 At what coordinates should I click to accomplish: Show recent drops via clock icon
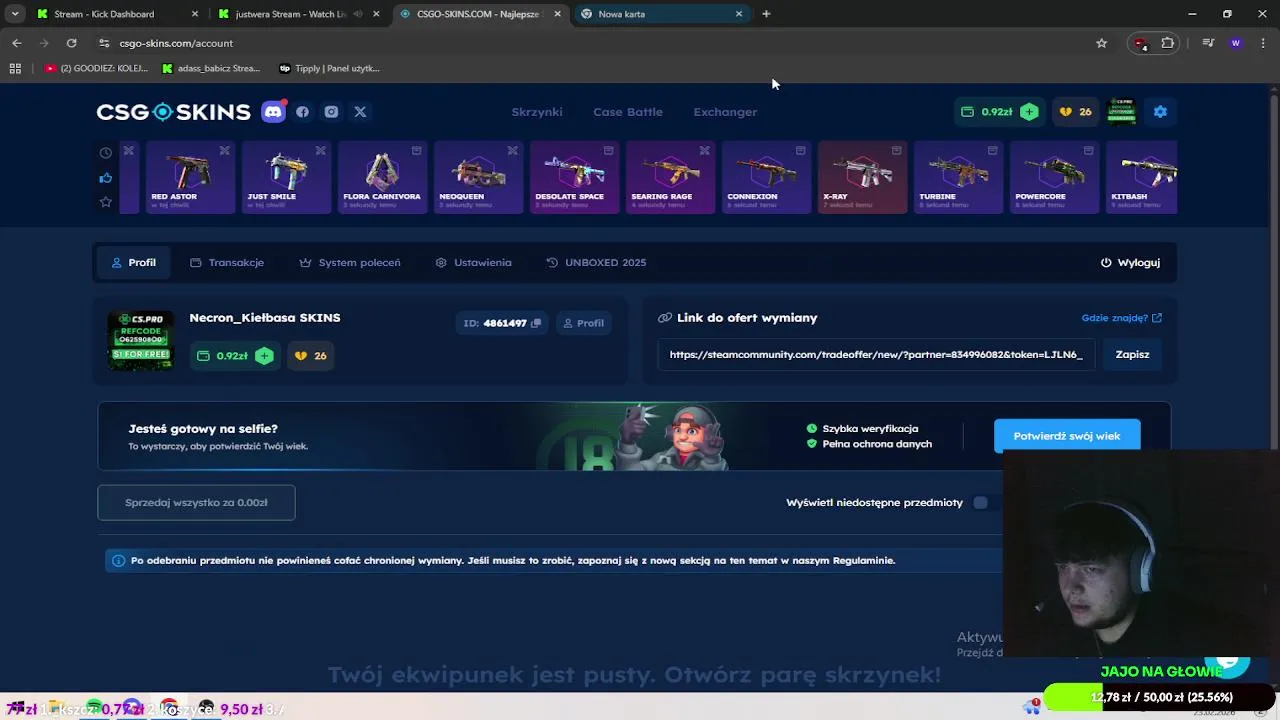[x=105, y=153]
